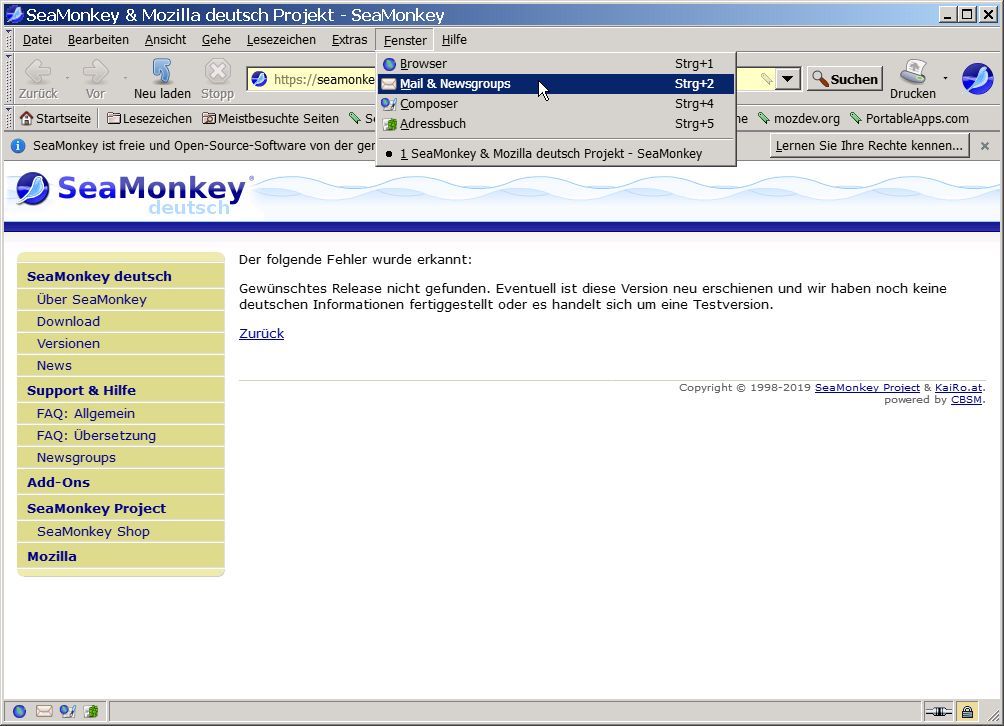Click Lernen Sie Ihre Rechte kennen button
The width and height of the screenshot is (1004, 726).
(x=869, y=146)
